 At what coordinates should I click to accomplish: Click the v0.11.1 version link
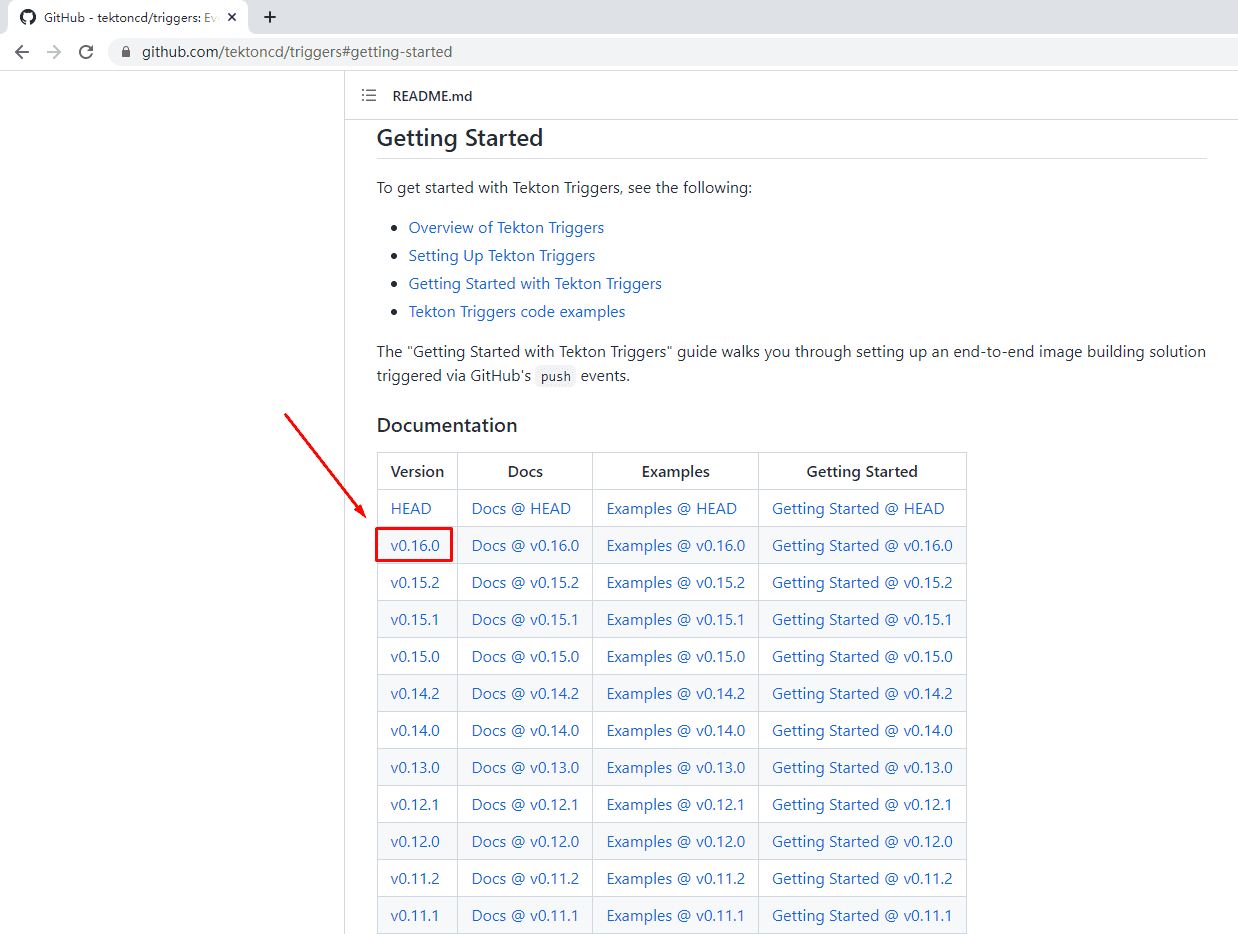415,916
